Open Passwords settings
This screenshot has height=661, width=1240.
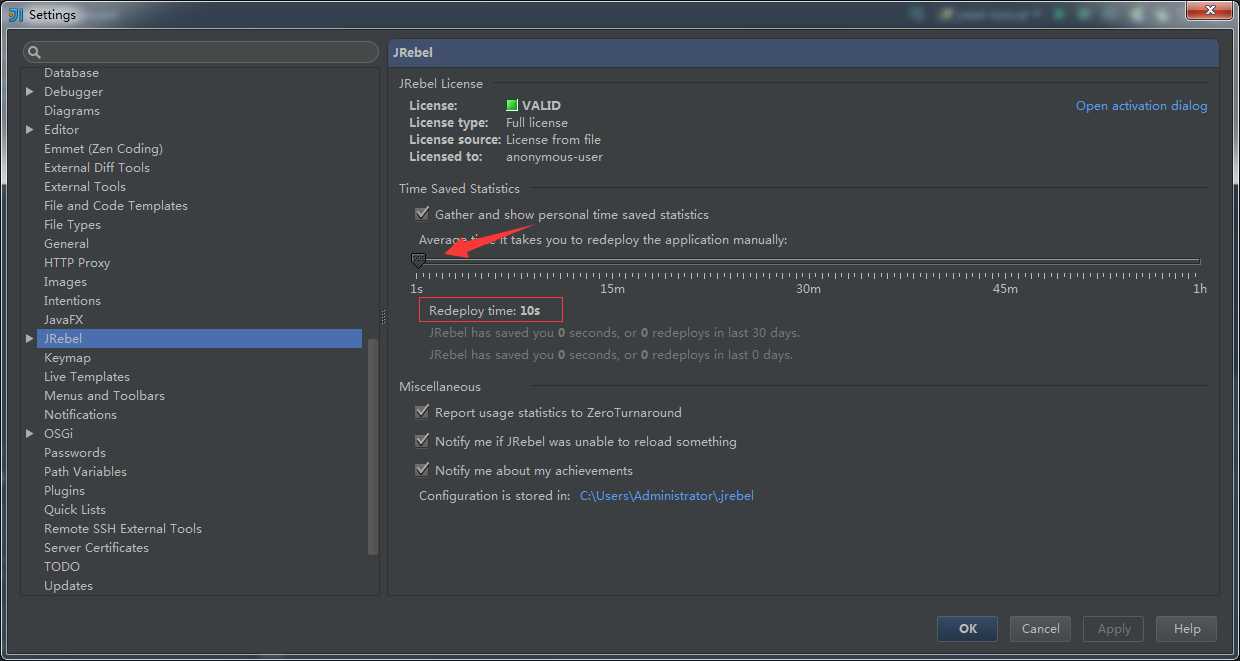(75, 452)
